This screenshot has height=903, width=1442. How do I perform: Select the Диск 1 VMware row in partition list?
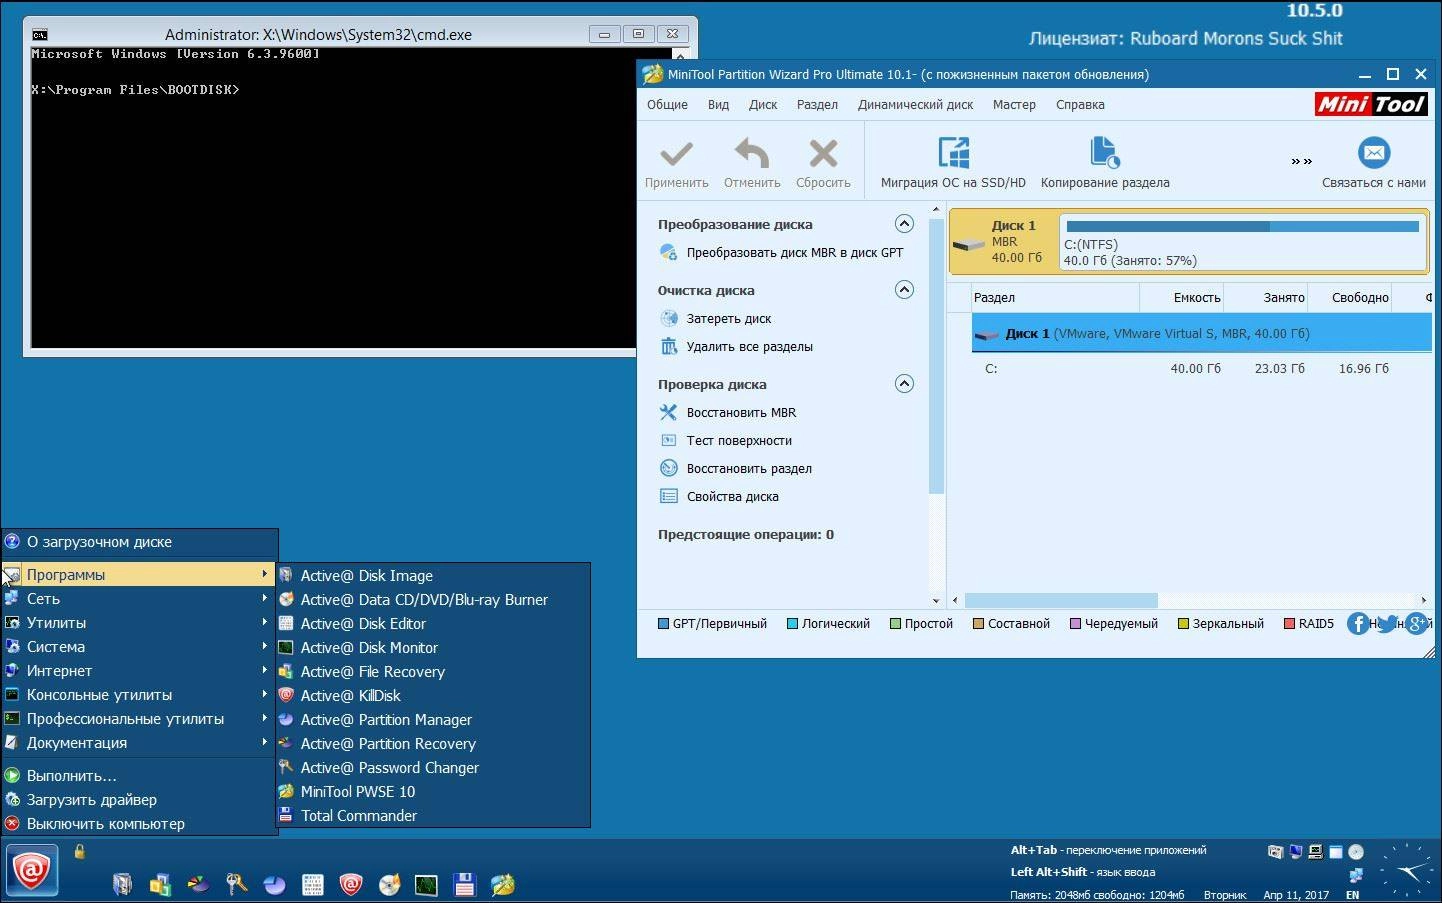[1201, 333]
